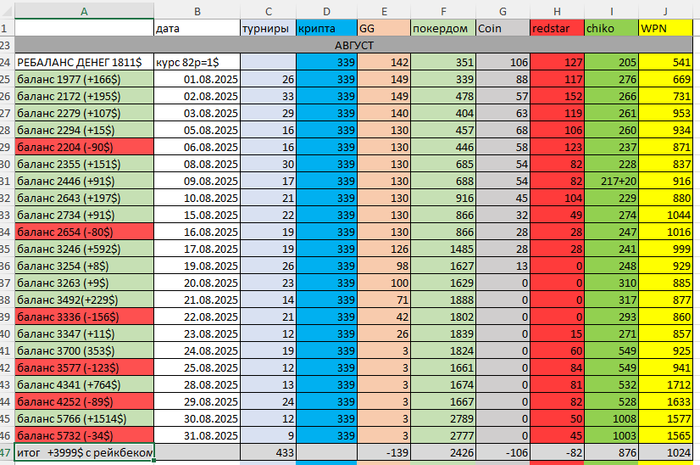This screenshot has width=700, height=465.
Task: Select date cell 17.08.2025
Action: point(197,249)
